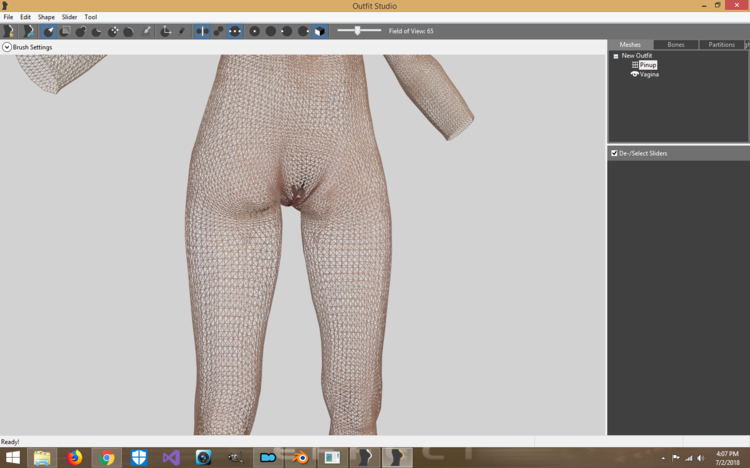Viewport: 750px width, 468px height.
Task: Click the window icon right of Blender
Action: [x=332, y=458]
